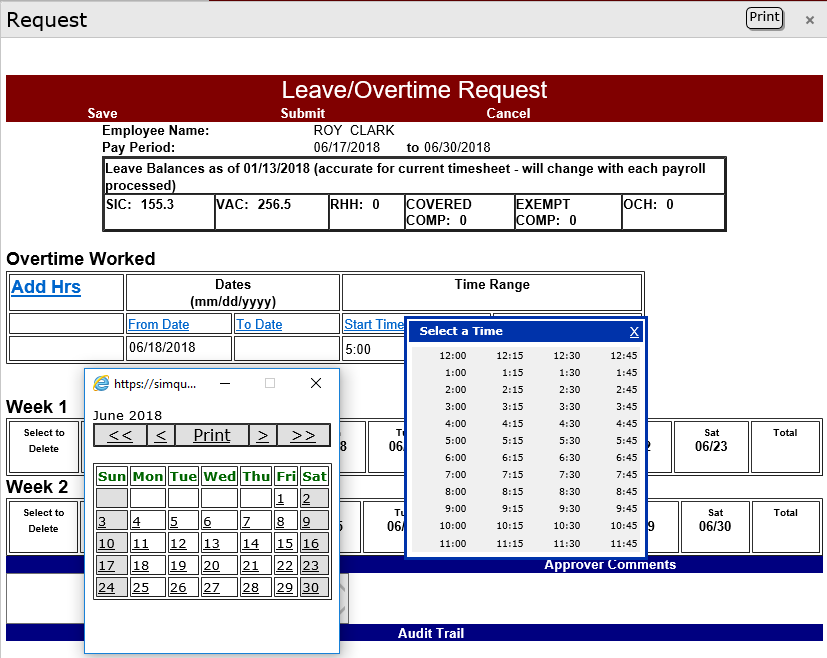This screenshot has width=827, height=658.
Task: Choose 7:30 in the time picker
Action: [570, 475]
